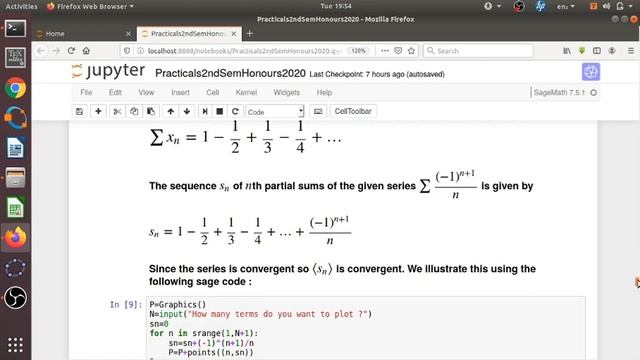Go forward in browser history
The width and height of the screenshot is (640, 360).
(56, 51)
